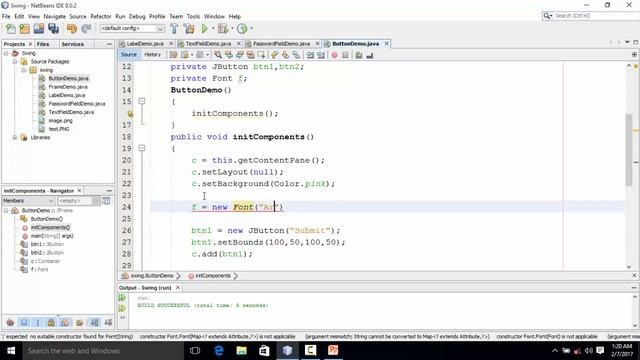Open the Refactor menu
Image resolution: width=640 pixels, height=360 pixels.
tap(101, 16)
